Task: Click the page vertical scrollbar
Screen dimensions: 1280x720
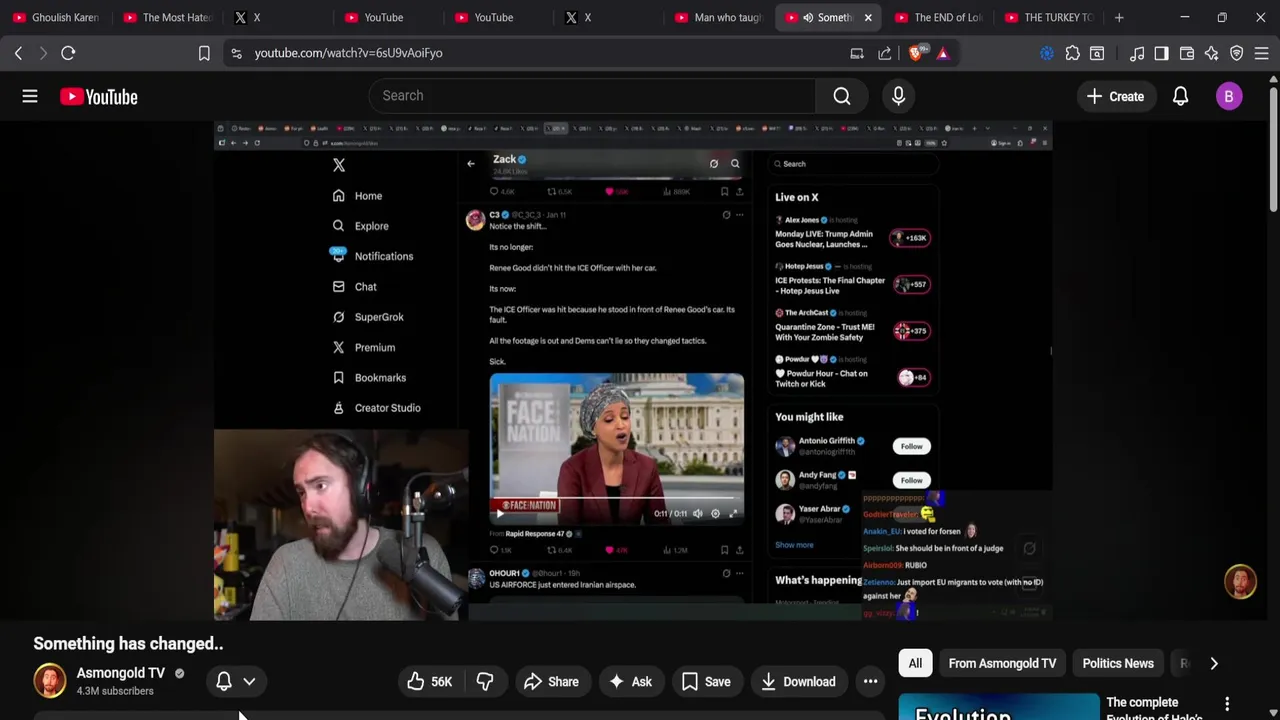Action: (1273, 150)
